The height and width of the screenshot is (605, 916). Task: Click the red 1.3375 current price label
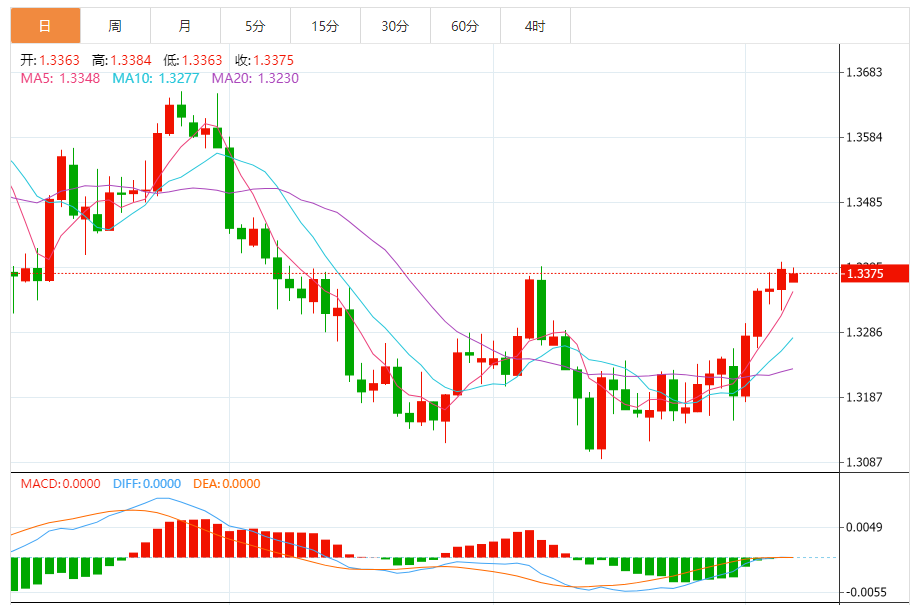[875, 273]
